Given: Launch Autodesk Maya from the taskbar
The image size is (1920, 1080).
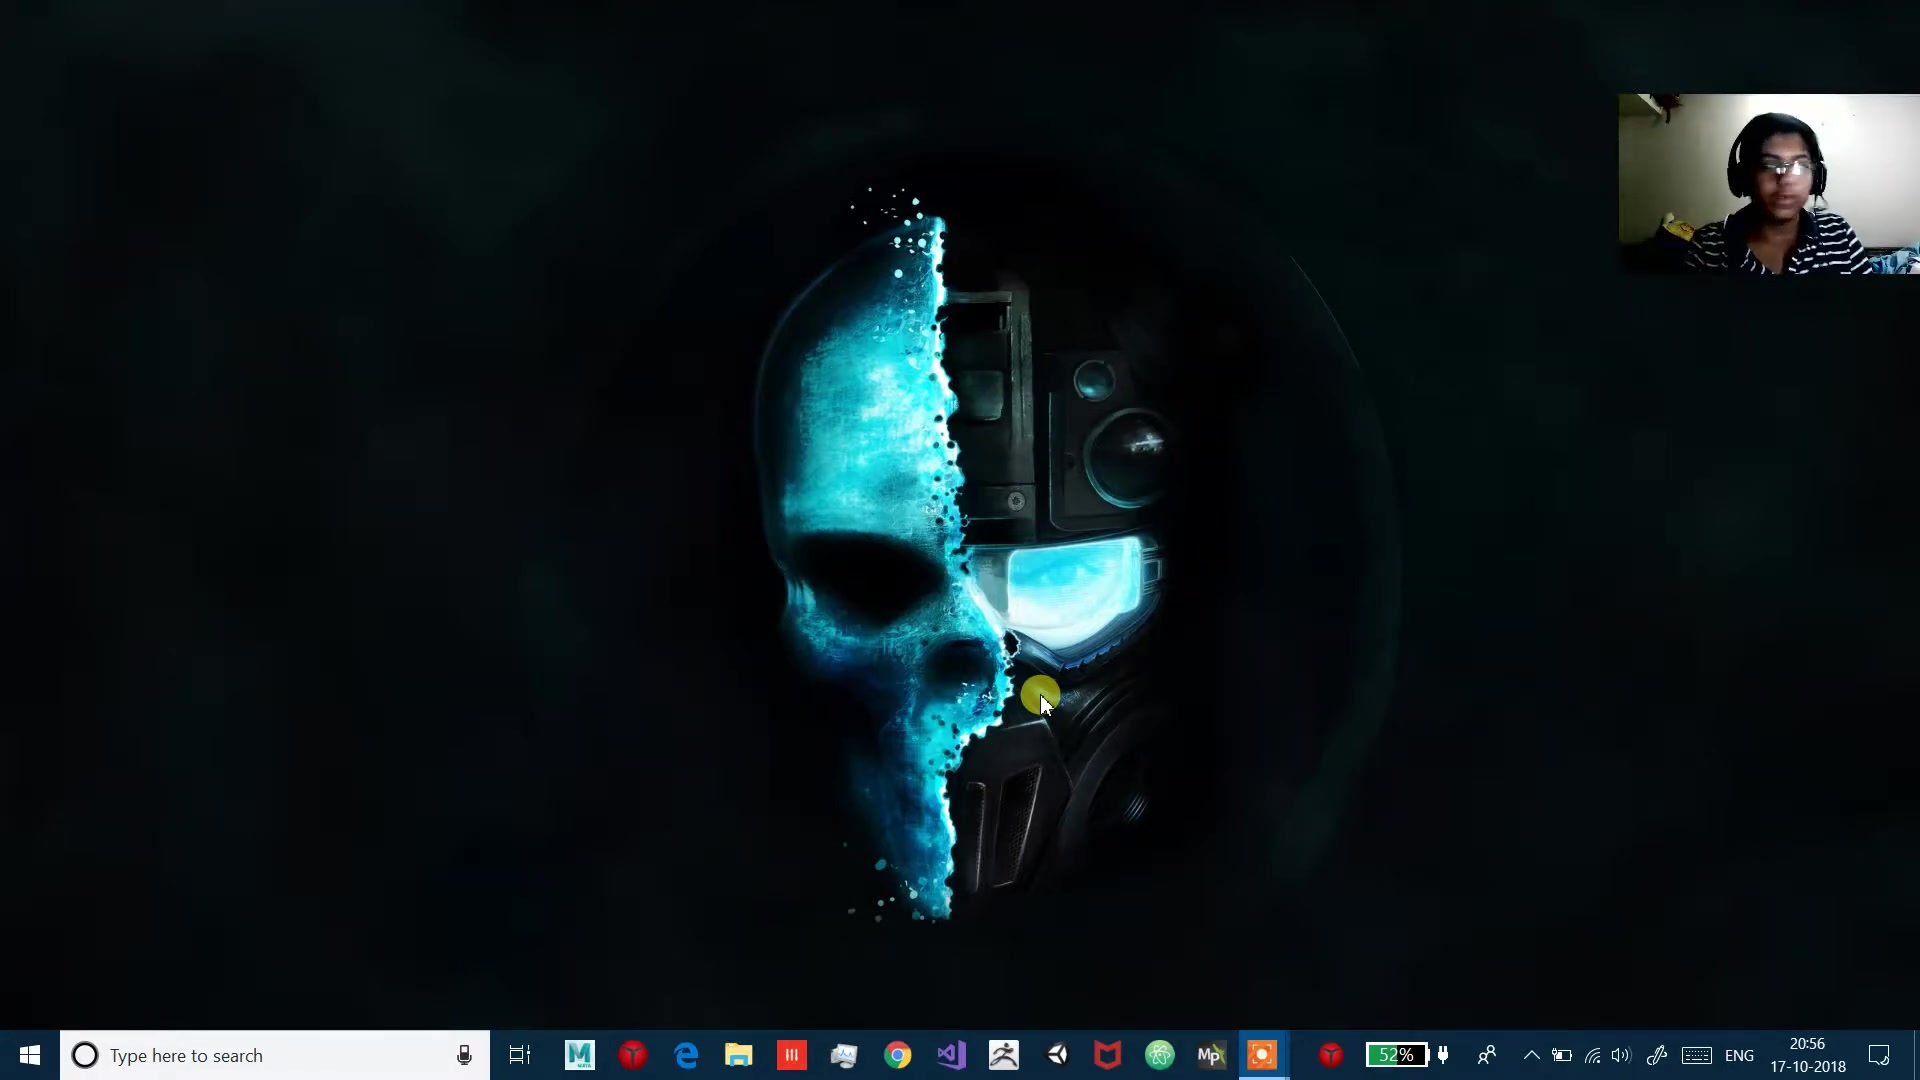Looking at the screenshot, I should pos(579,1055).
